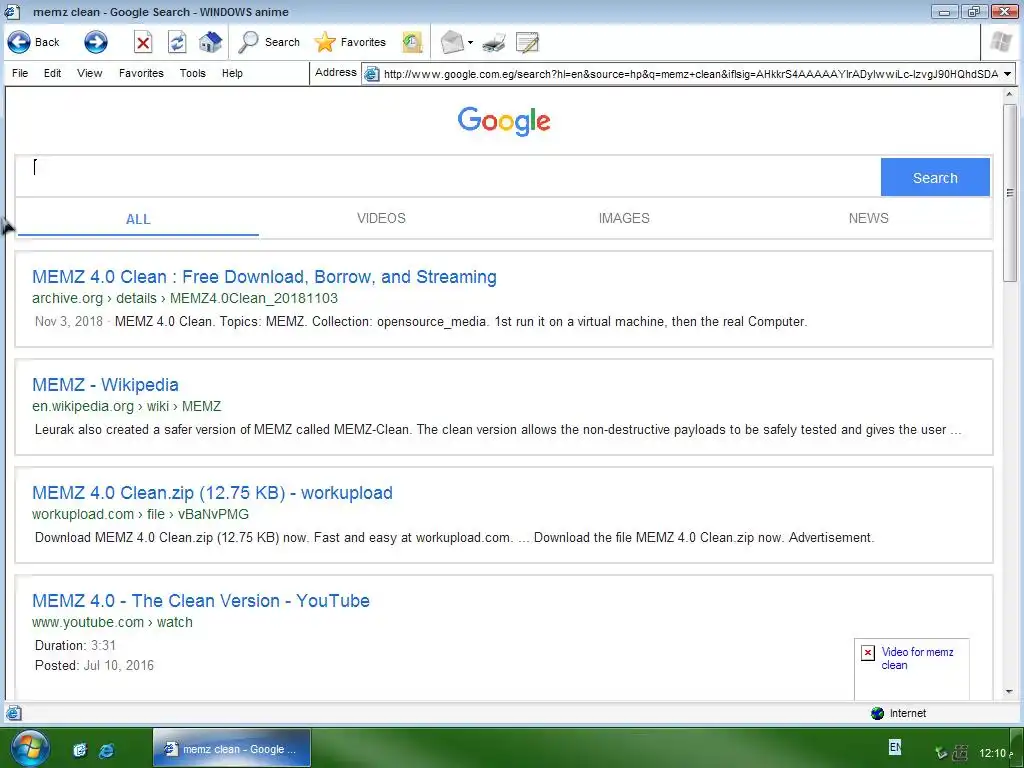The image size is (1024, 768).
Task: Open the Home page icon
Action: (210, 42)
